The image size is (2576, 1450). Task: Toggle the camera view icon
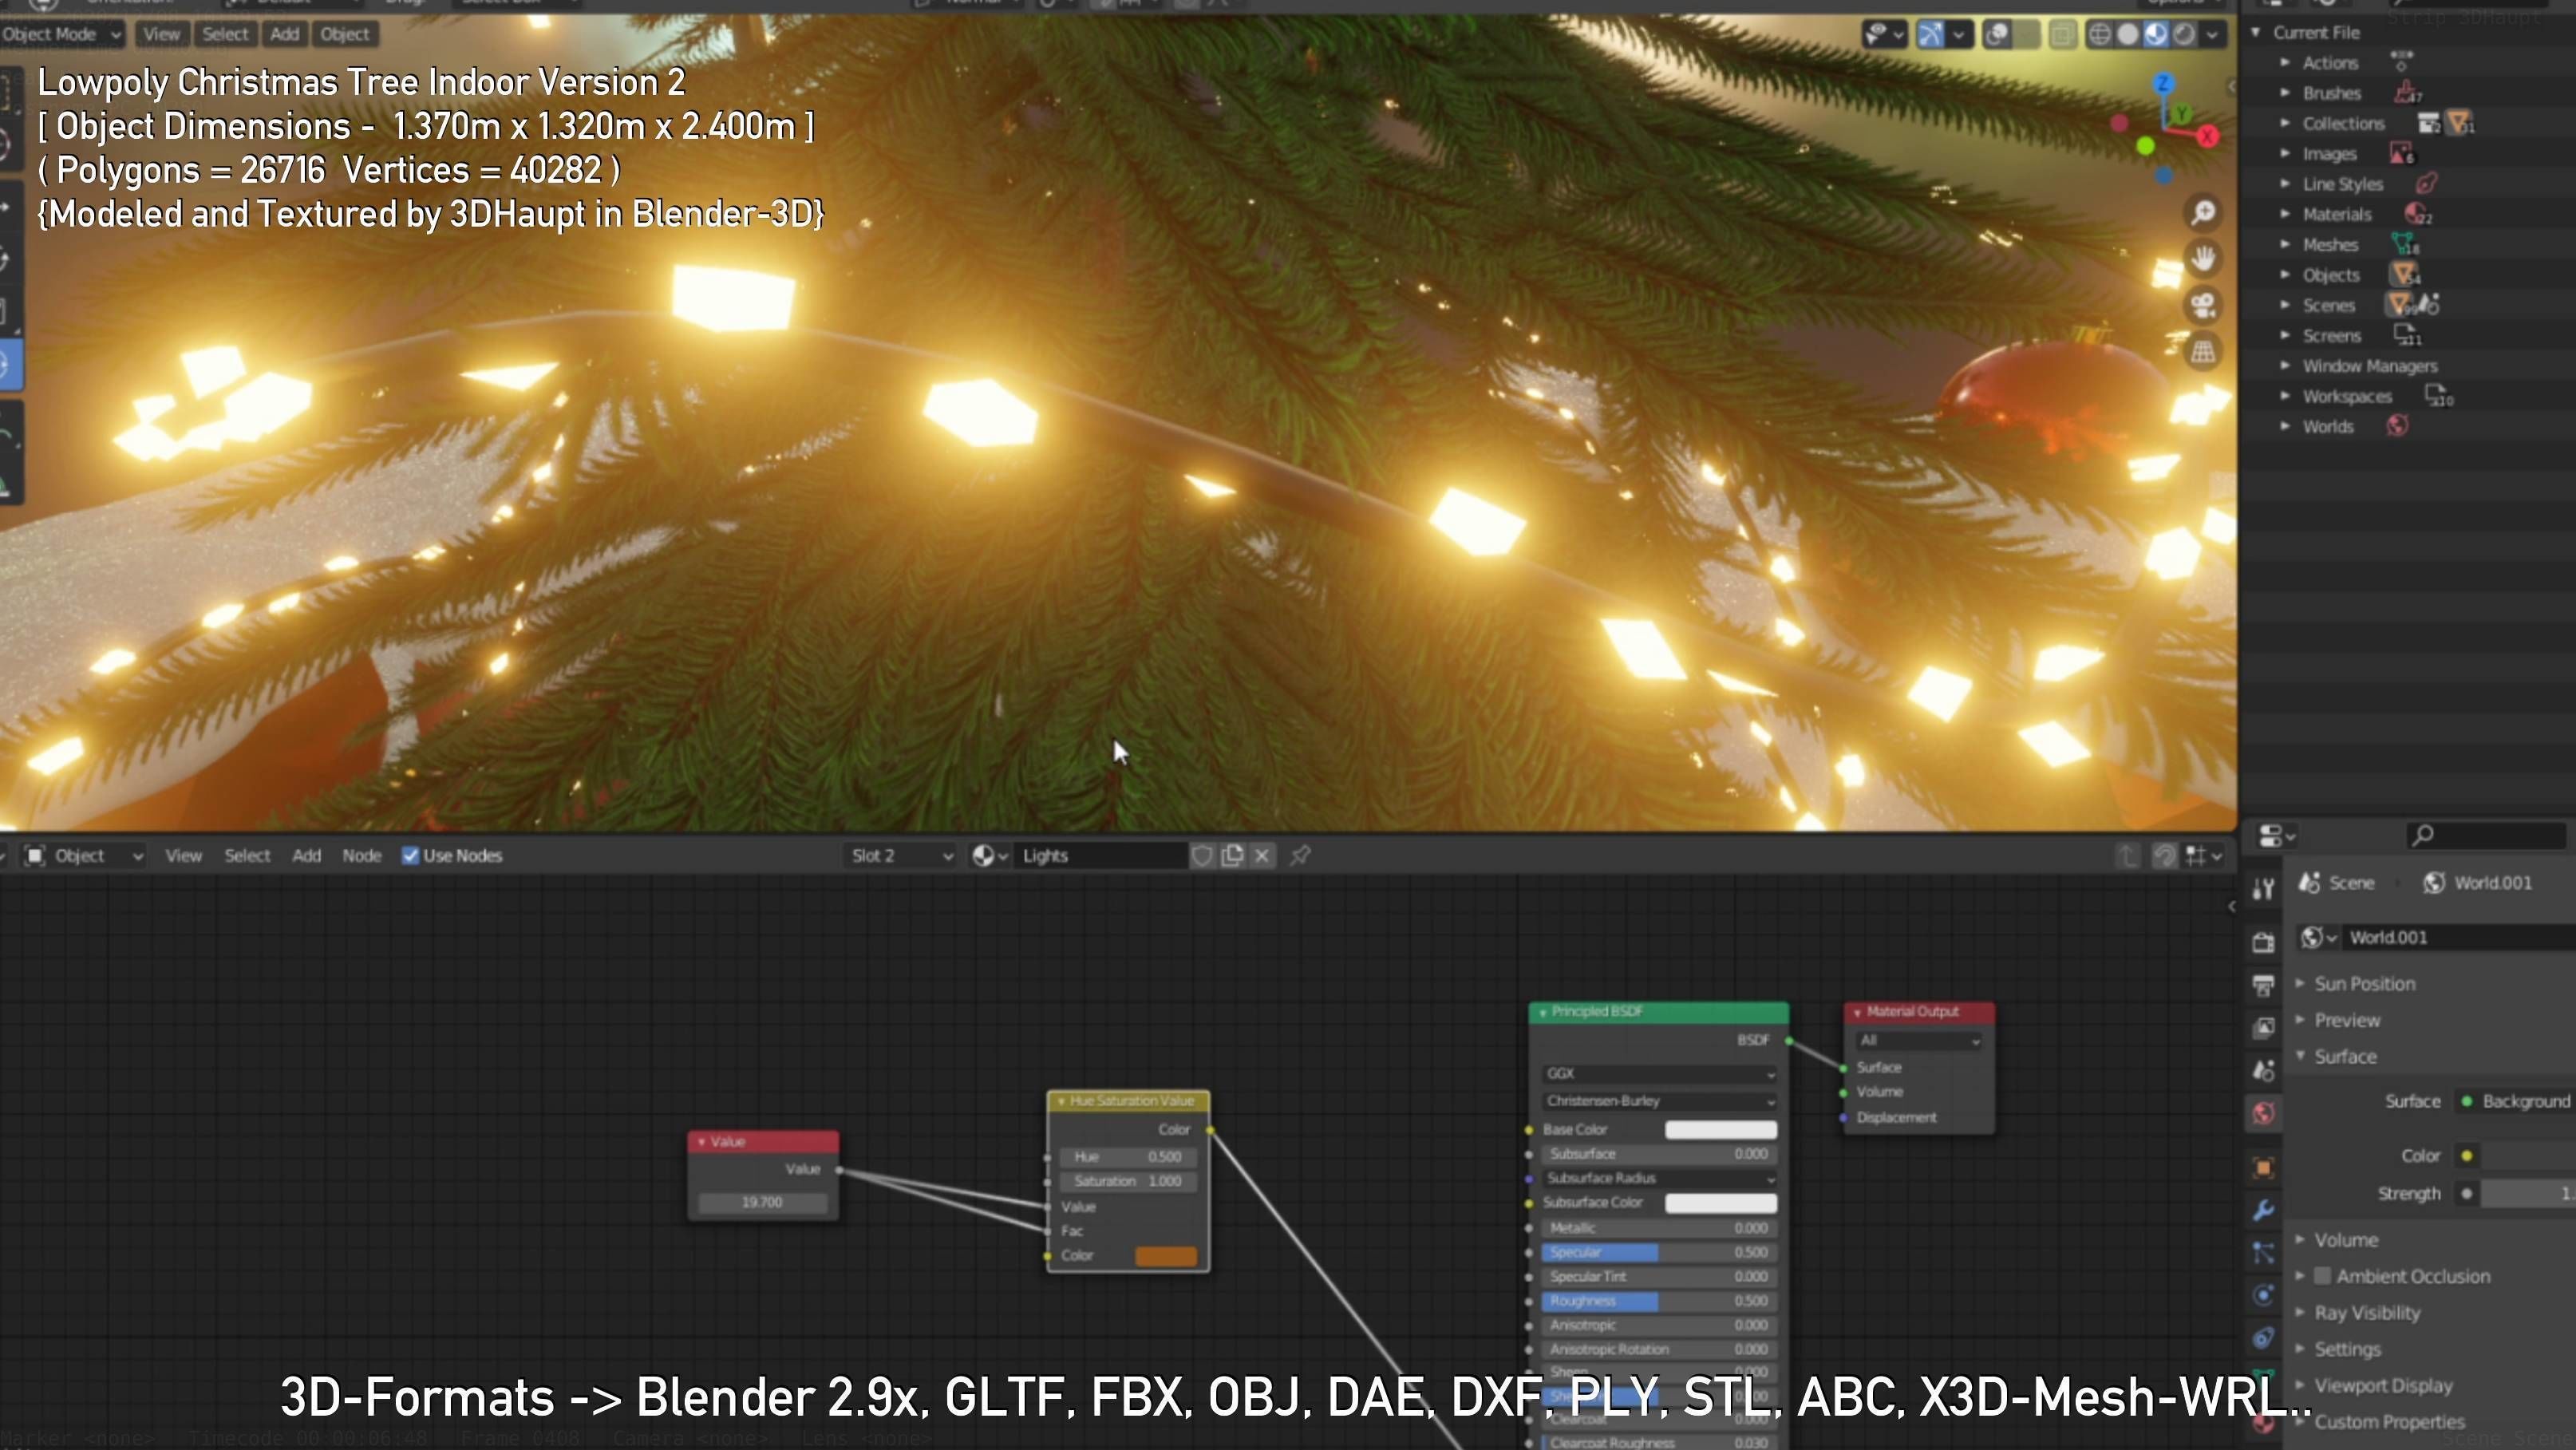pos(2203,305)
